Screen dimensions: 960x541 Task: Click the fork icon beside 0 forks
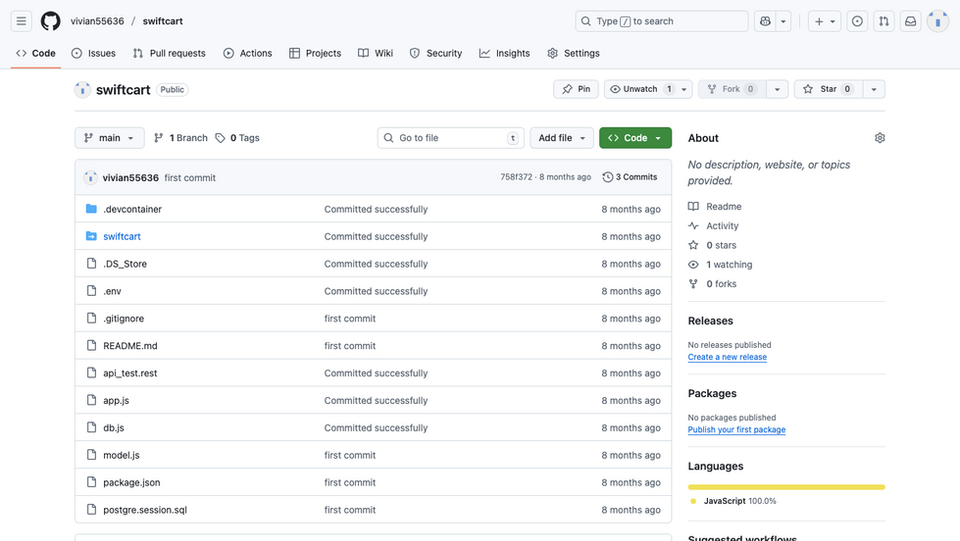pyautogui.click(x=693, y=284)
